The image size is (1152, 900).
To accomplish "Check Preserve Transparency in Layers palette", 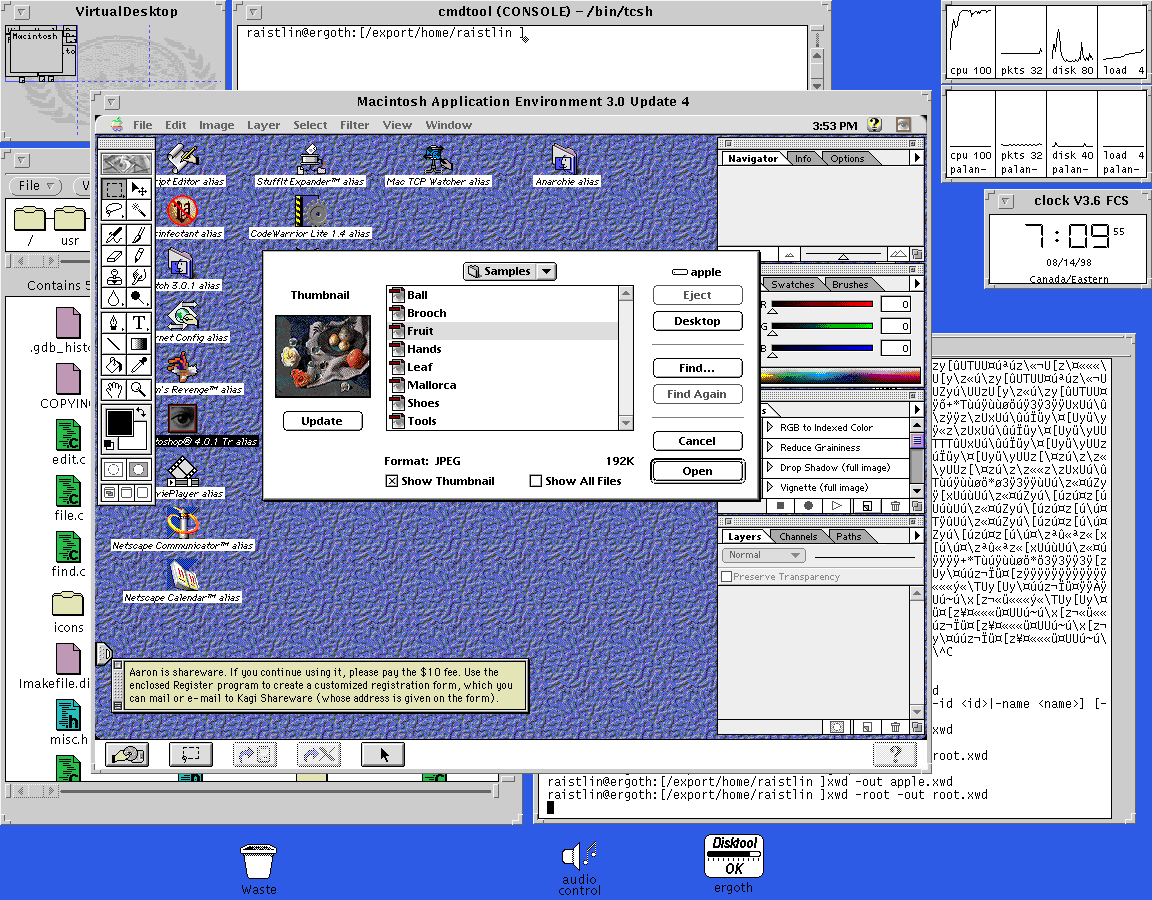I will pos(727,577).
